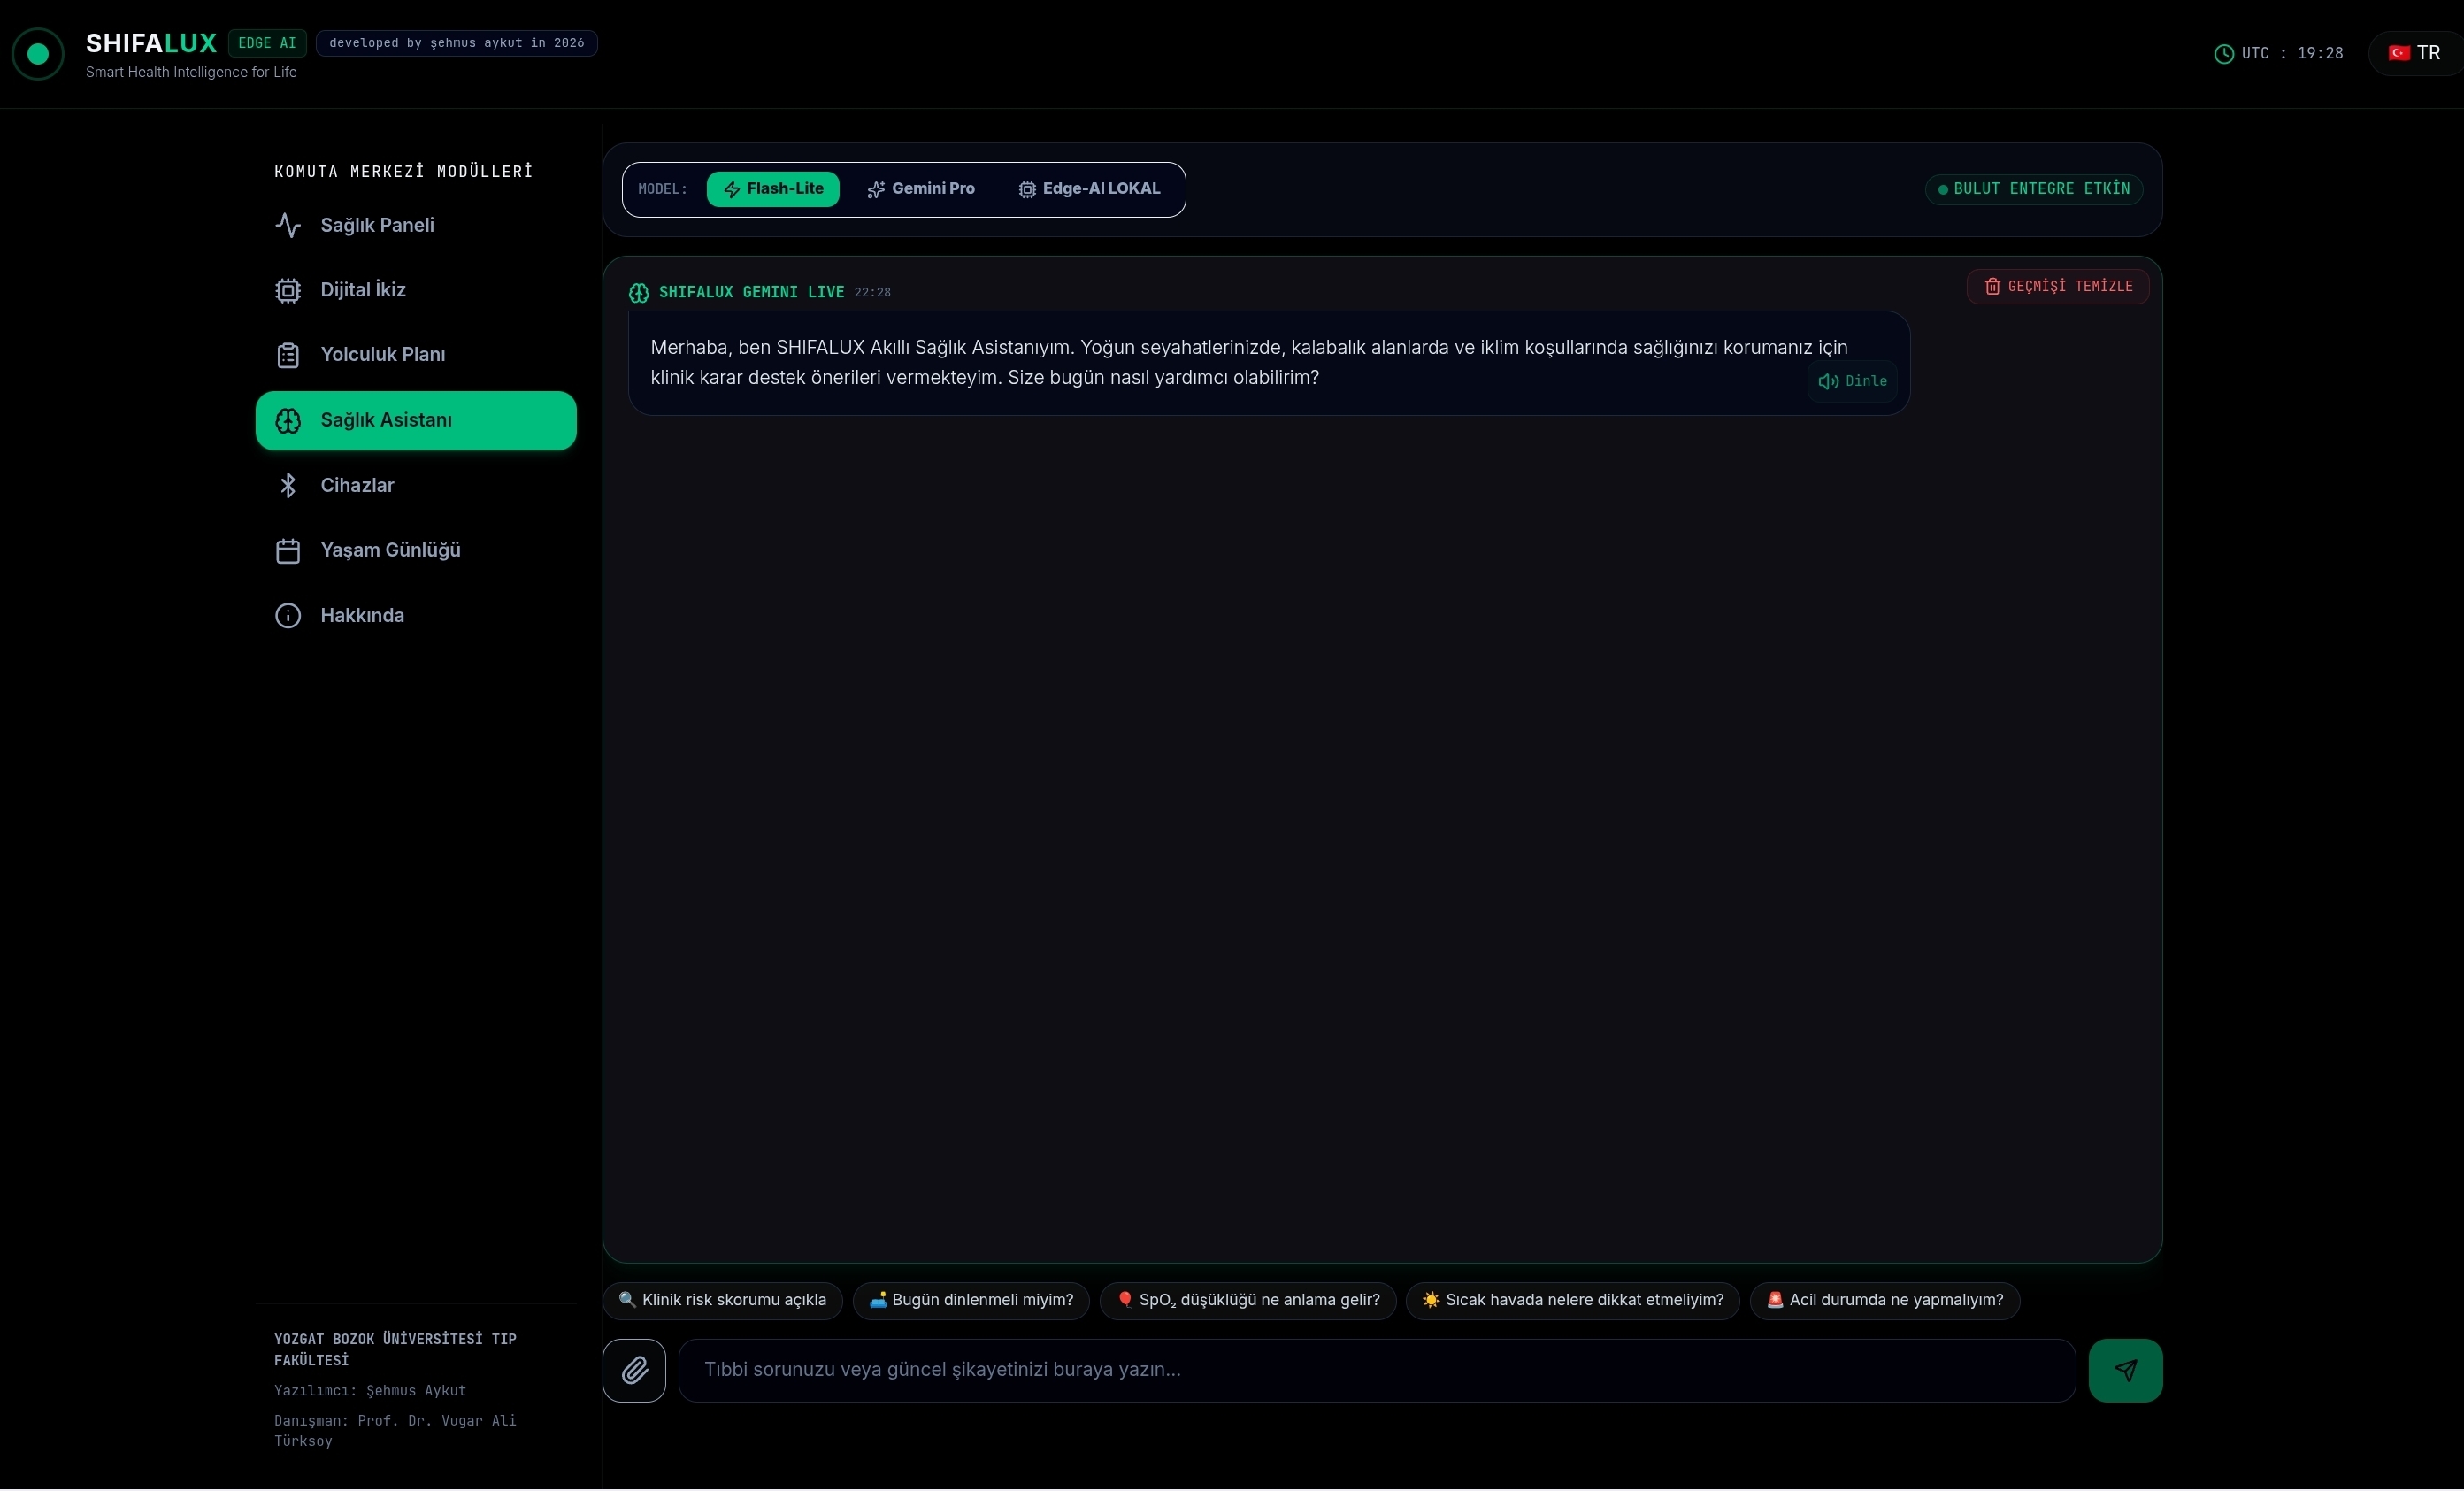Open Yolculuk Planı
This screenshot has height=1491, width=2464.
[416, 356]
